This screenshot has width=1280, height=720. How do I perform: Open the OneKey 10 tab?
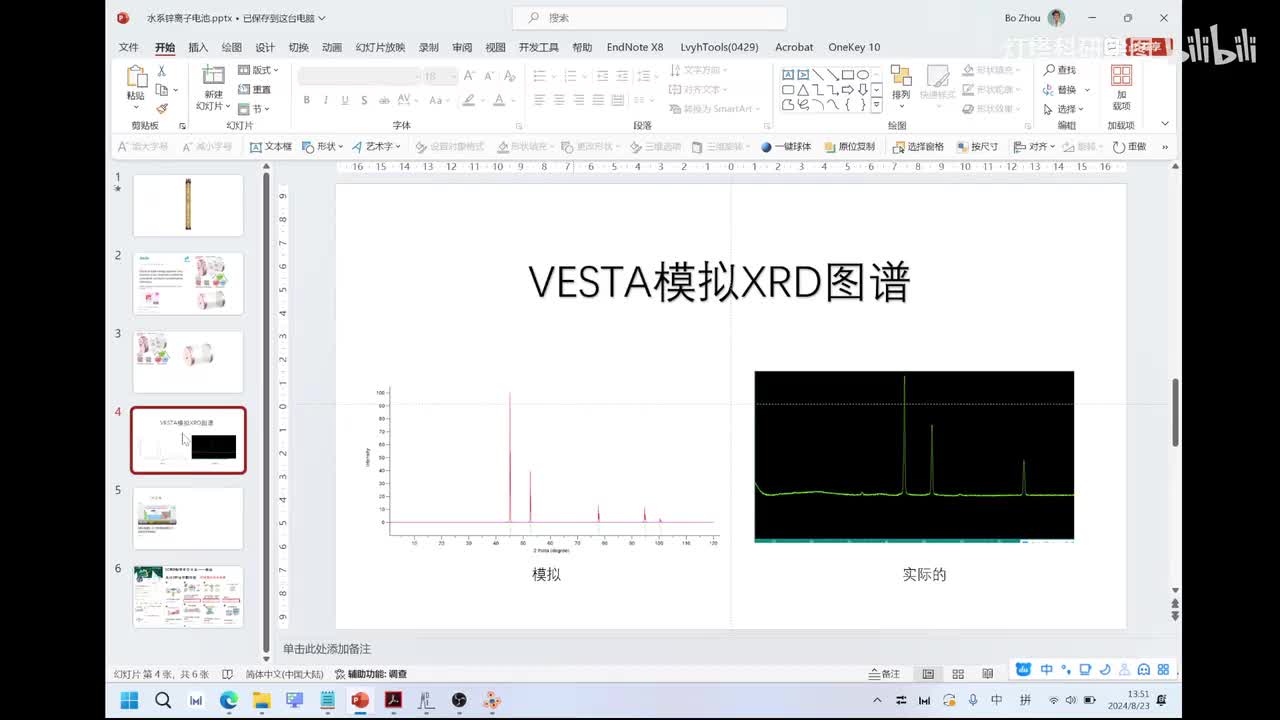(x=854, y=47)
